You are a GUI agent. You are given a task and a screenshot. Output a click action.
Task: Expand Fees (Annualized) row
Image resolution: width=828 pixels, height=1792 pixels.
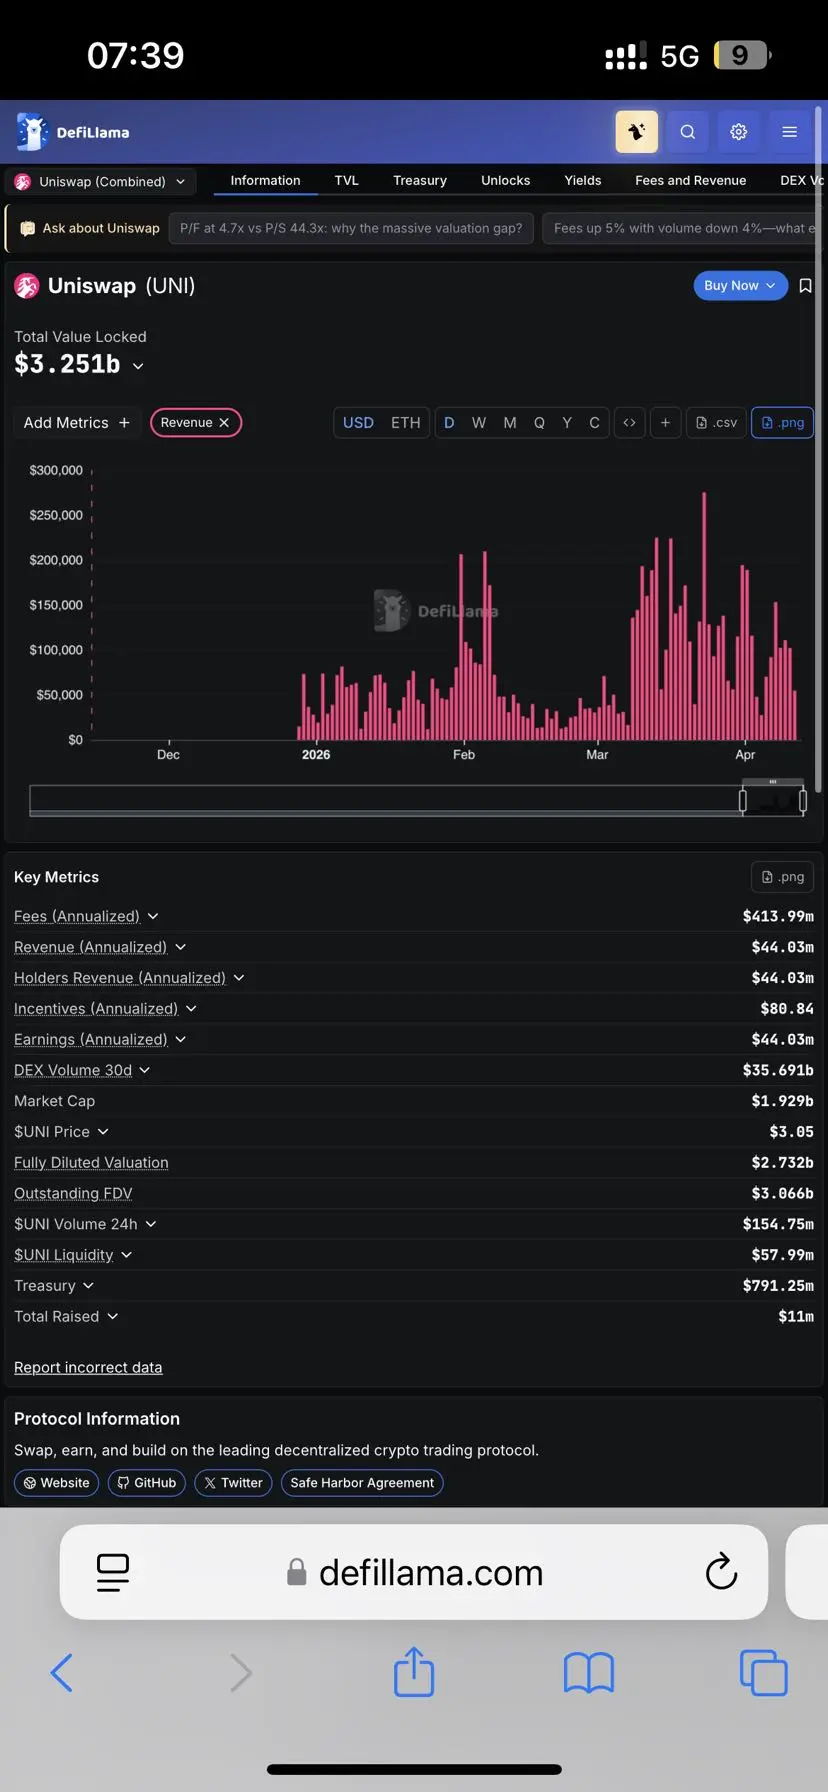(153, 916)
